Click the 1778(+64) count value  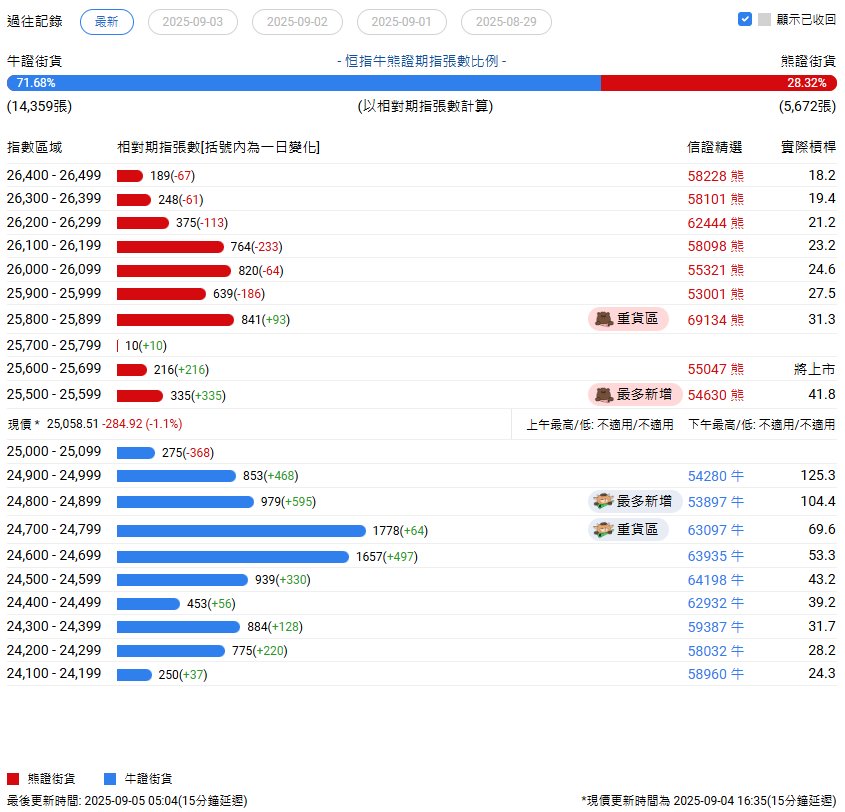pyautogui.click(x=400, y=531)
